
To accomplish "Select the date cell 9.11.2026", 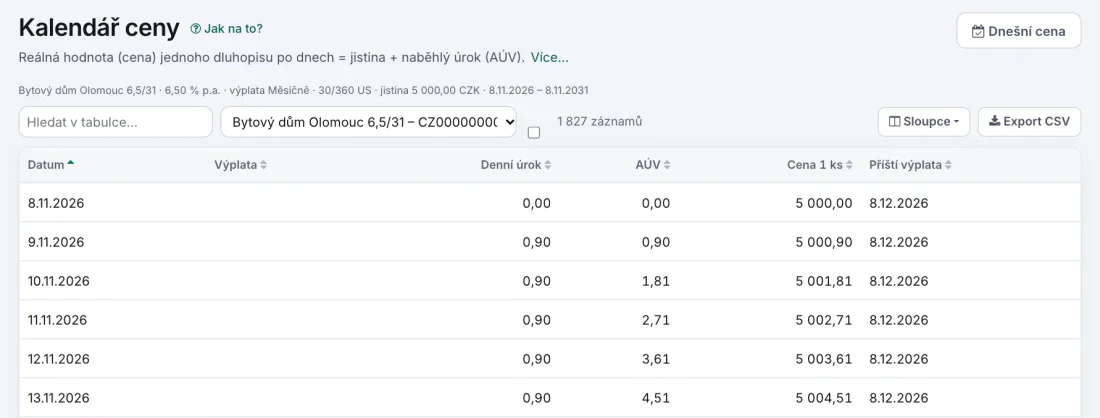I will coord(56,242).
